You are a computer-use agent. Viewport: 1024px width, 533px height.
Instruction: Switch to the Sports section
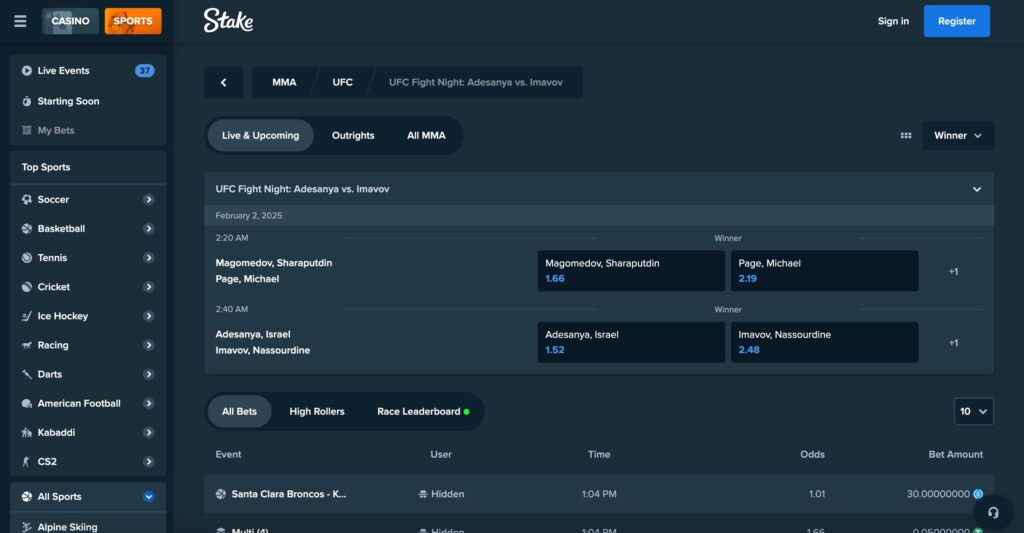tap(132, 21)
